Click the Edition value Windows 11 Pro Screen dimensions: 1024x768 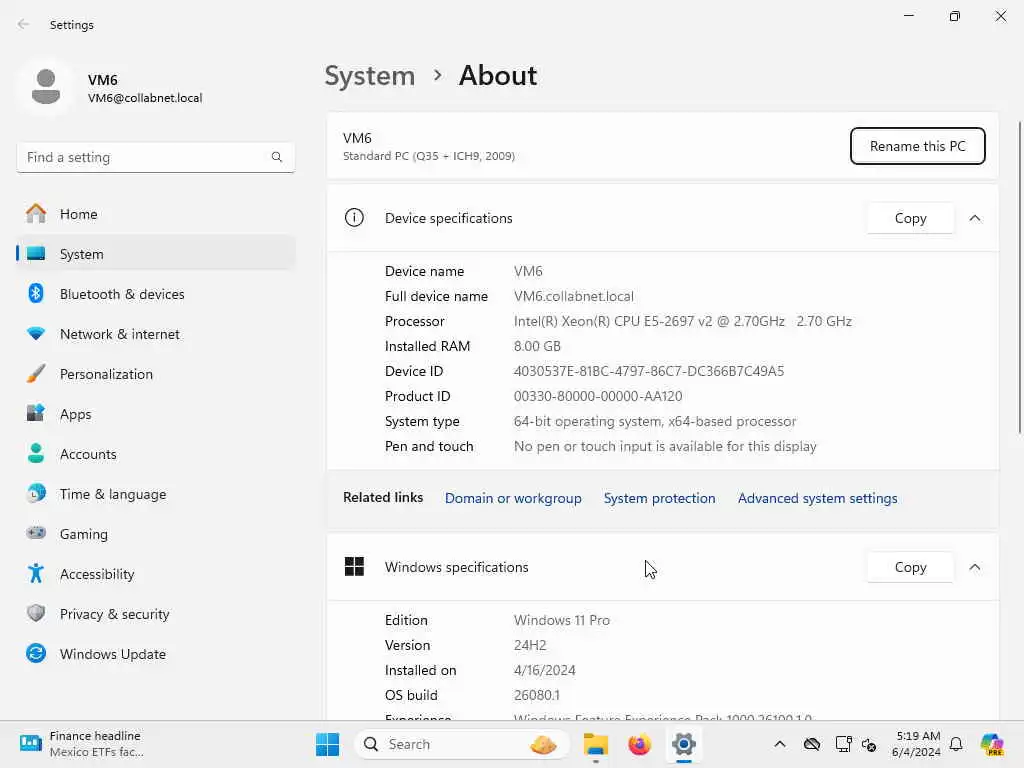point(562,620)
